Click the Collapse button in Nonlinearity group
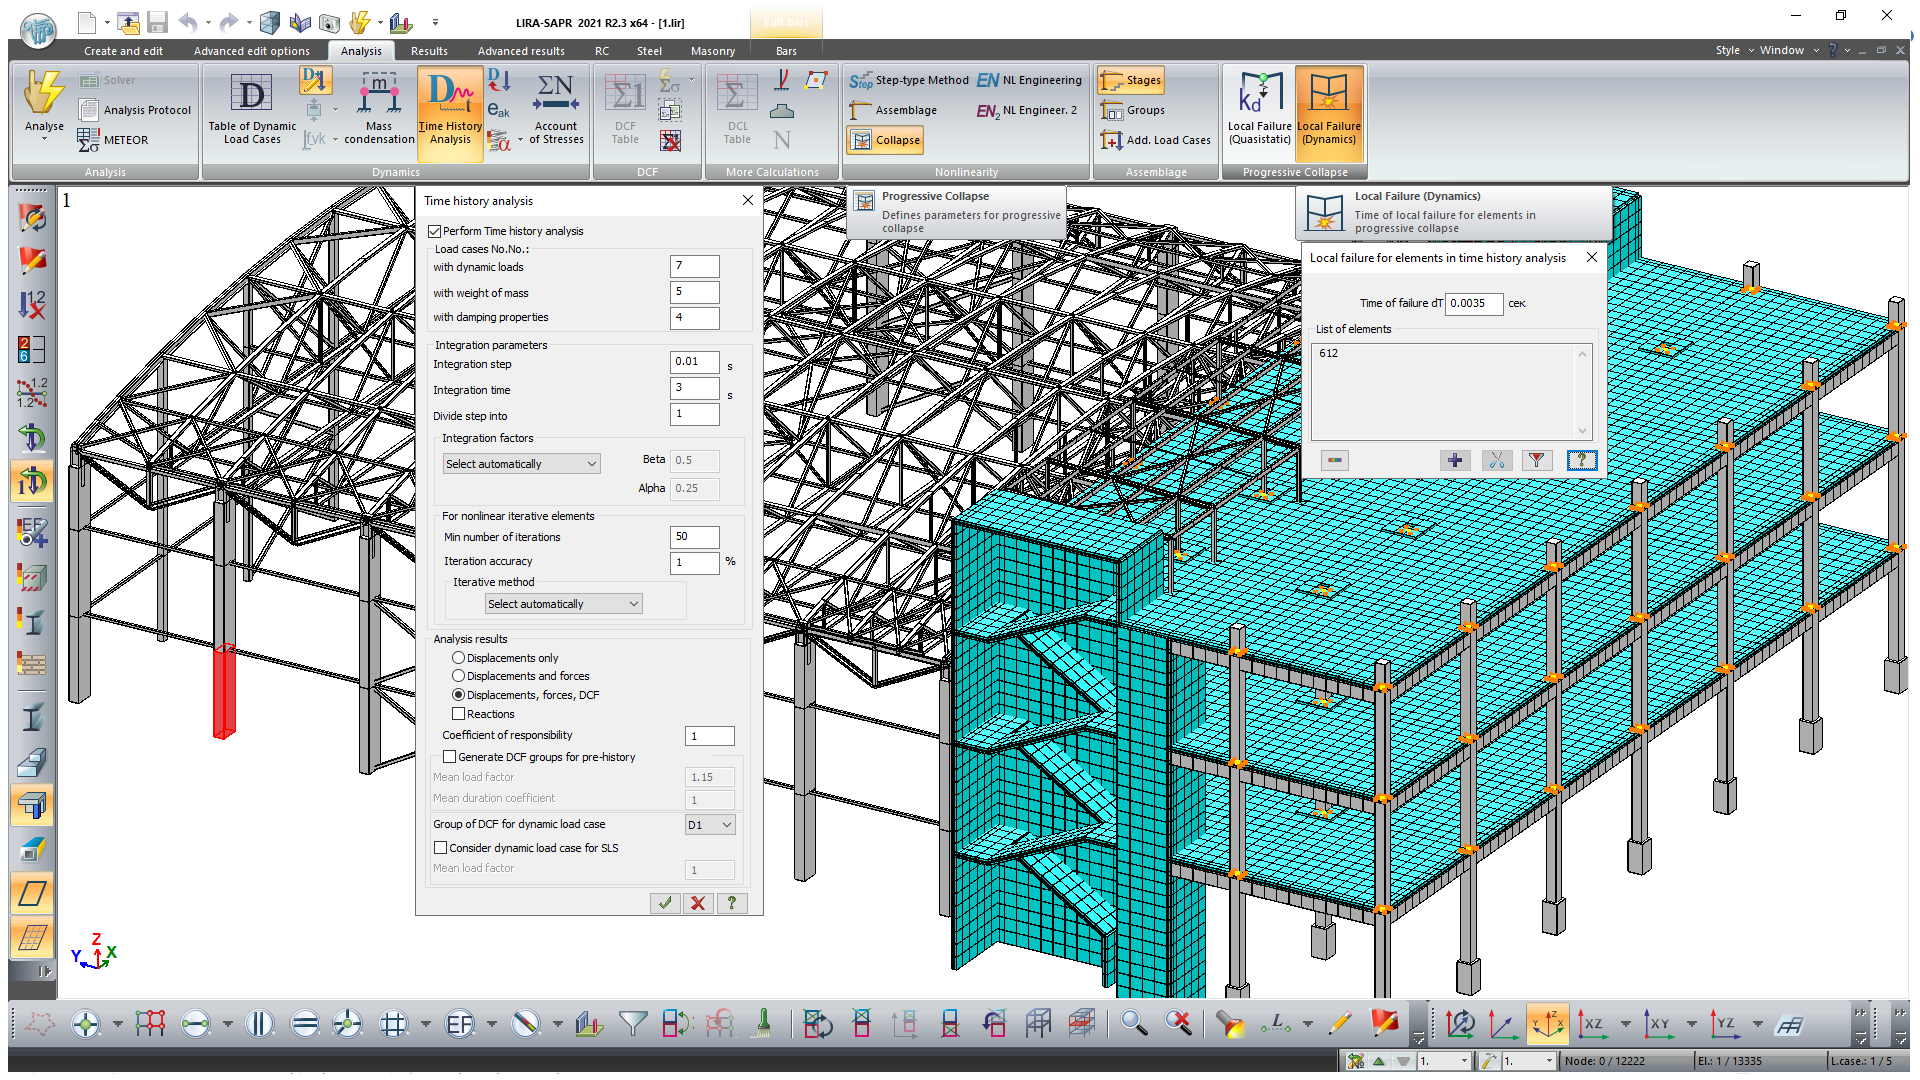 (x=886, y=140)
